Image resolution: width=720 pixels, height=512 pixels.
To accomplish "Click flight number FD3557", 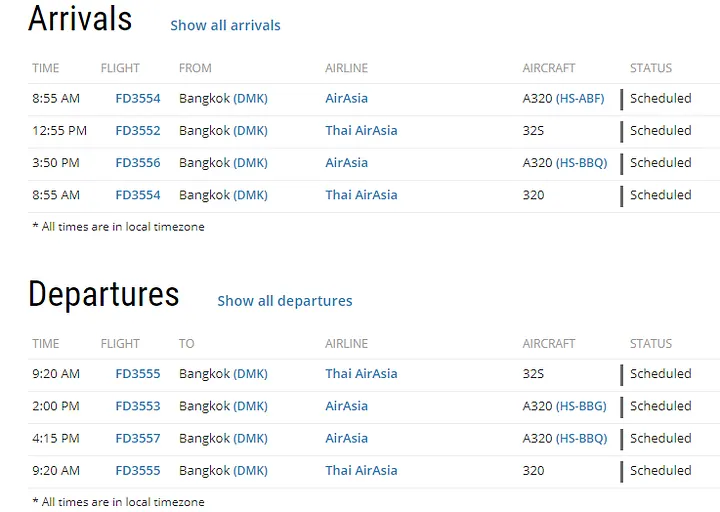I will point(138,438).
